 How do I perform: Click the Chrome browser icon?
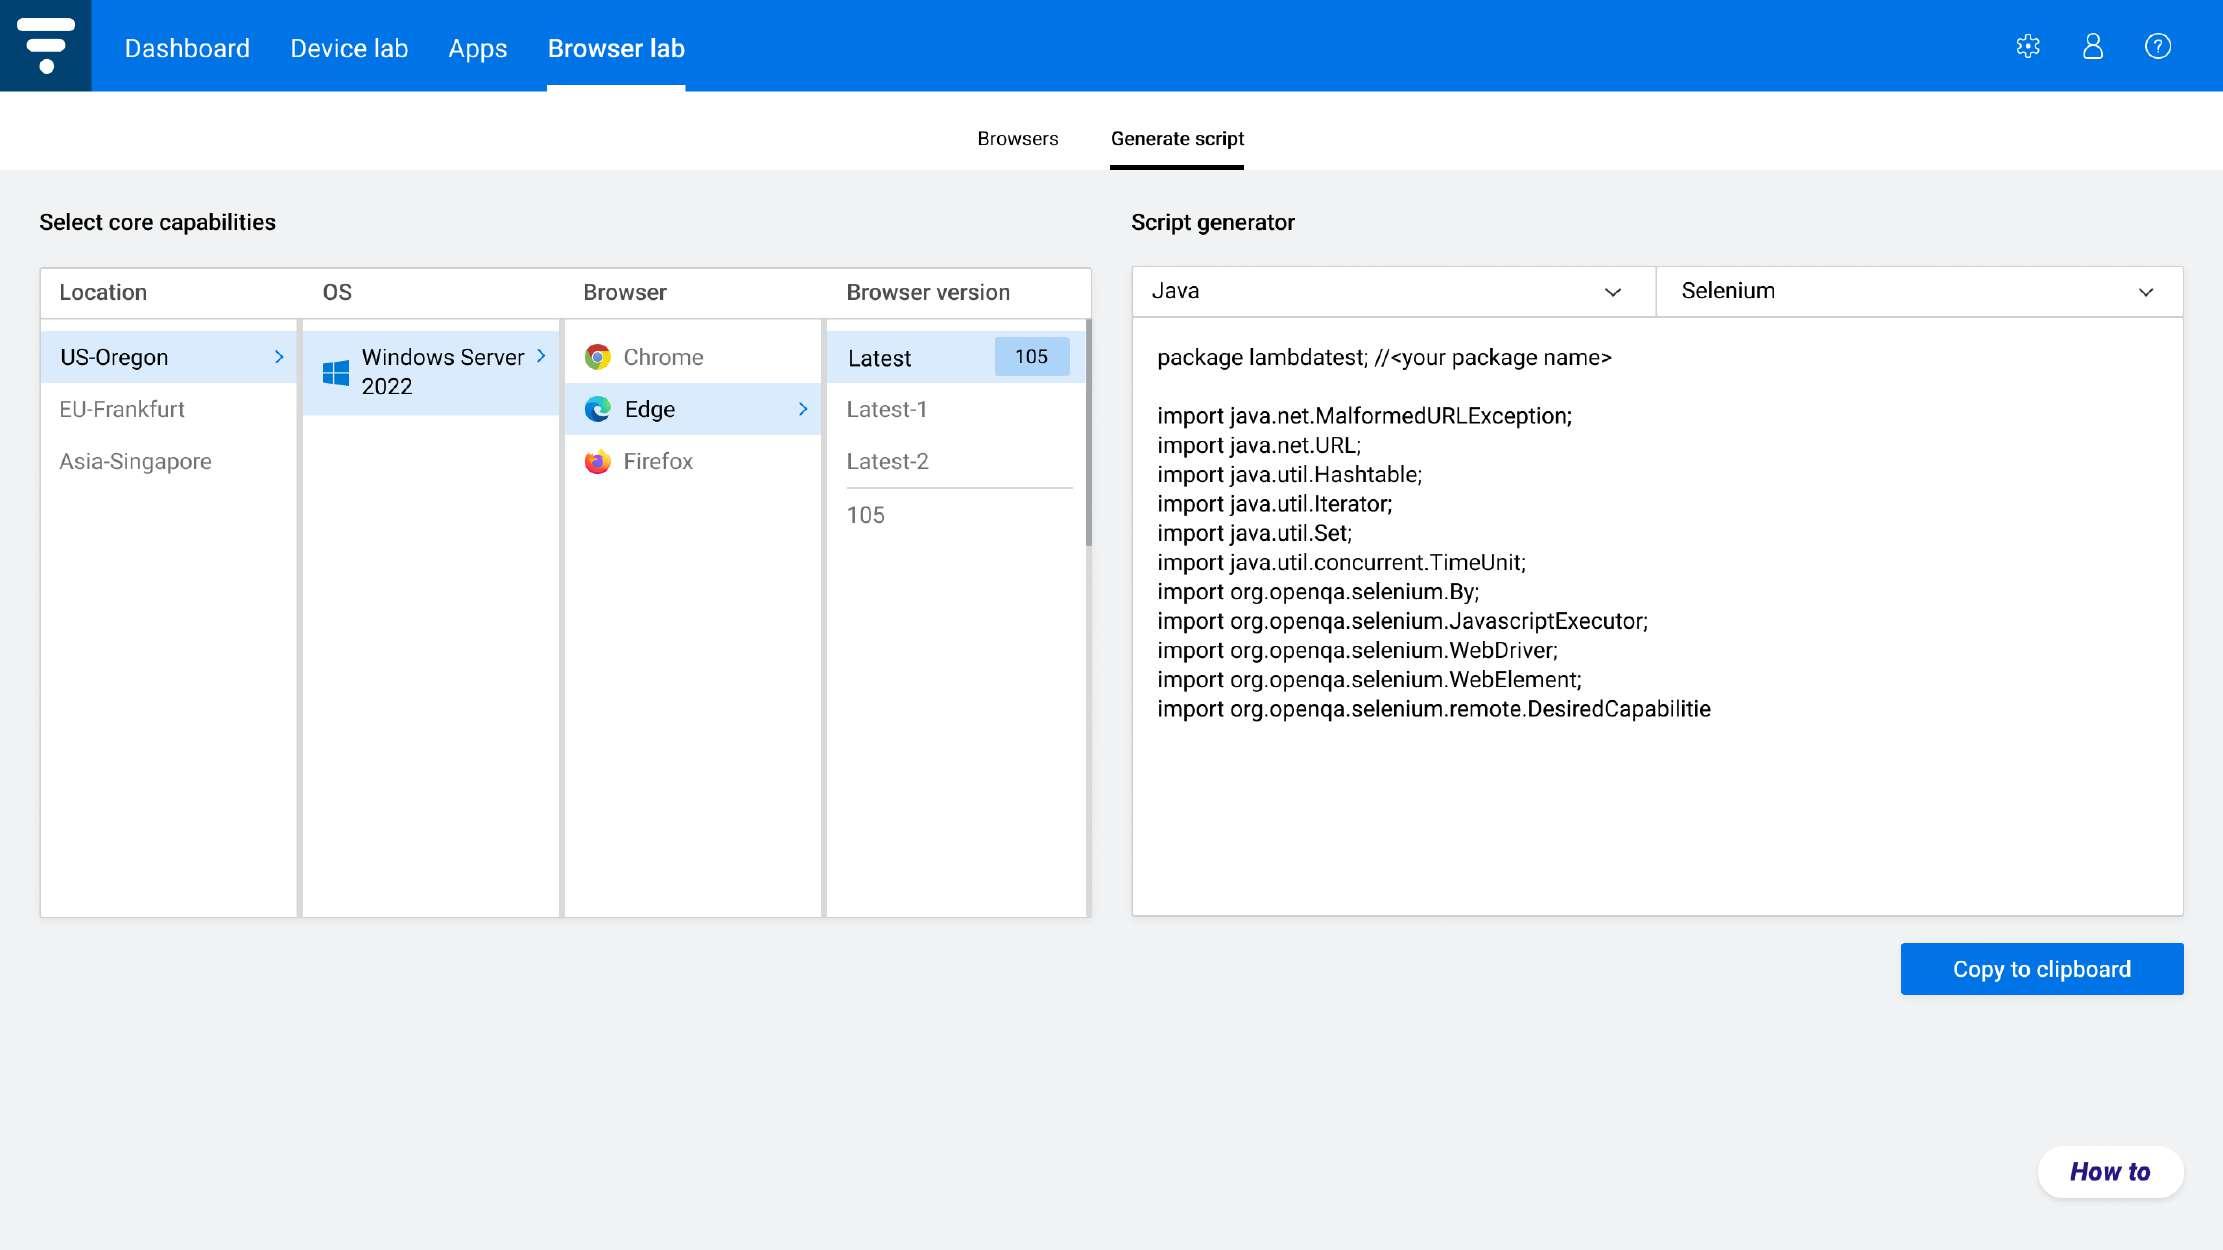598,357
